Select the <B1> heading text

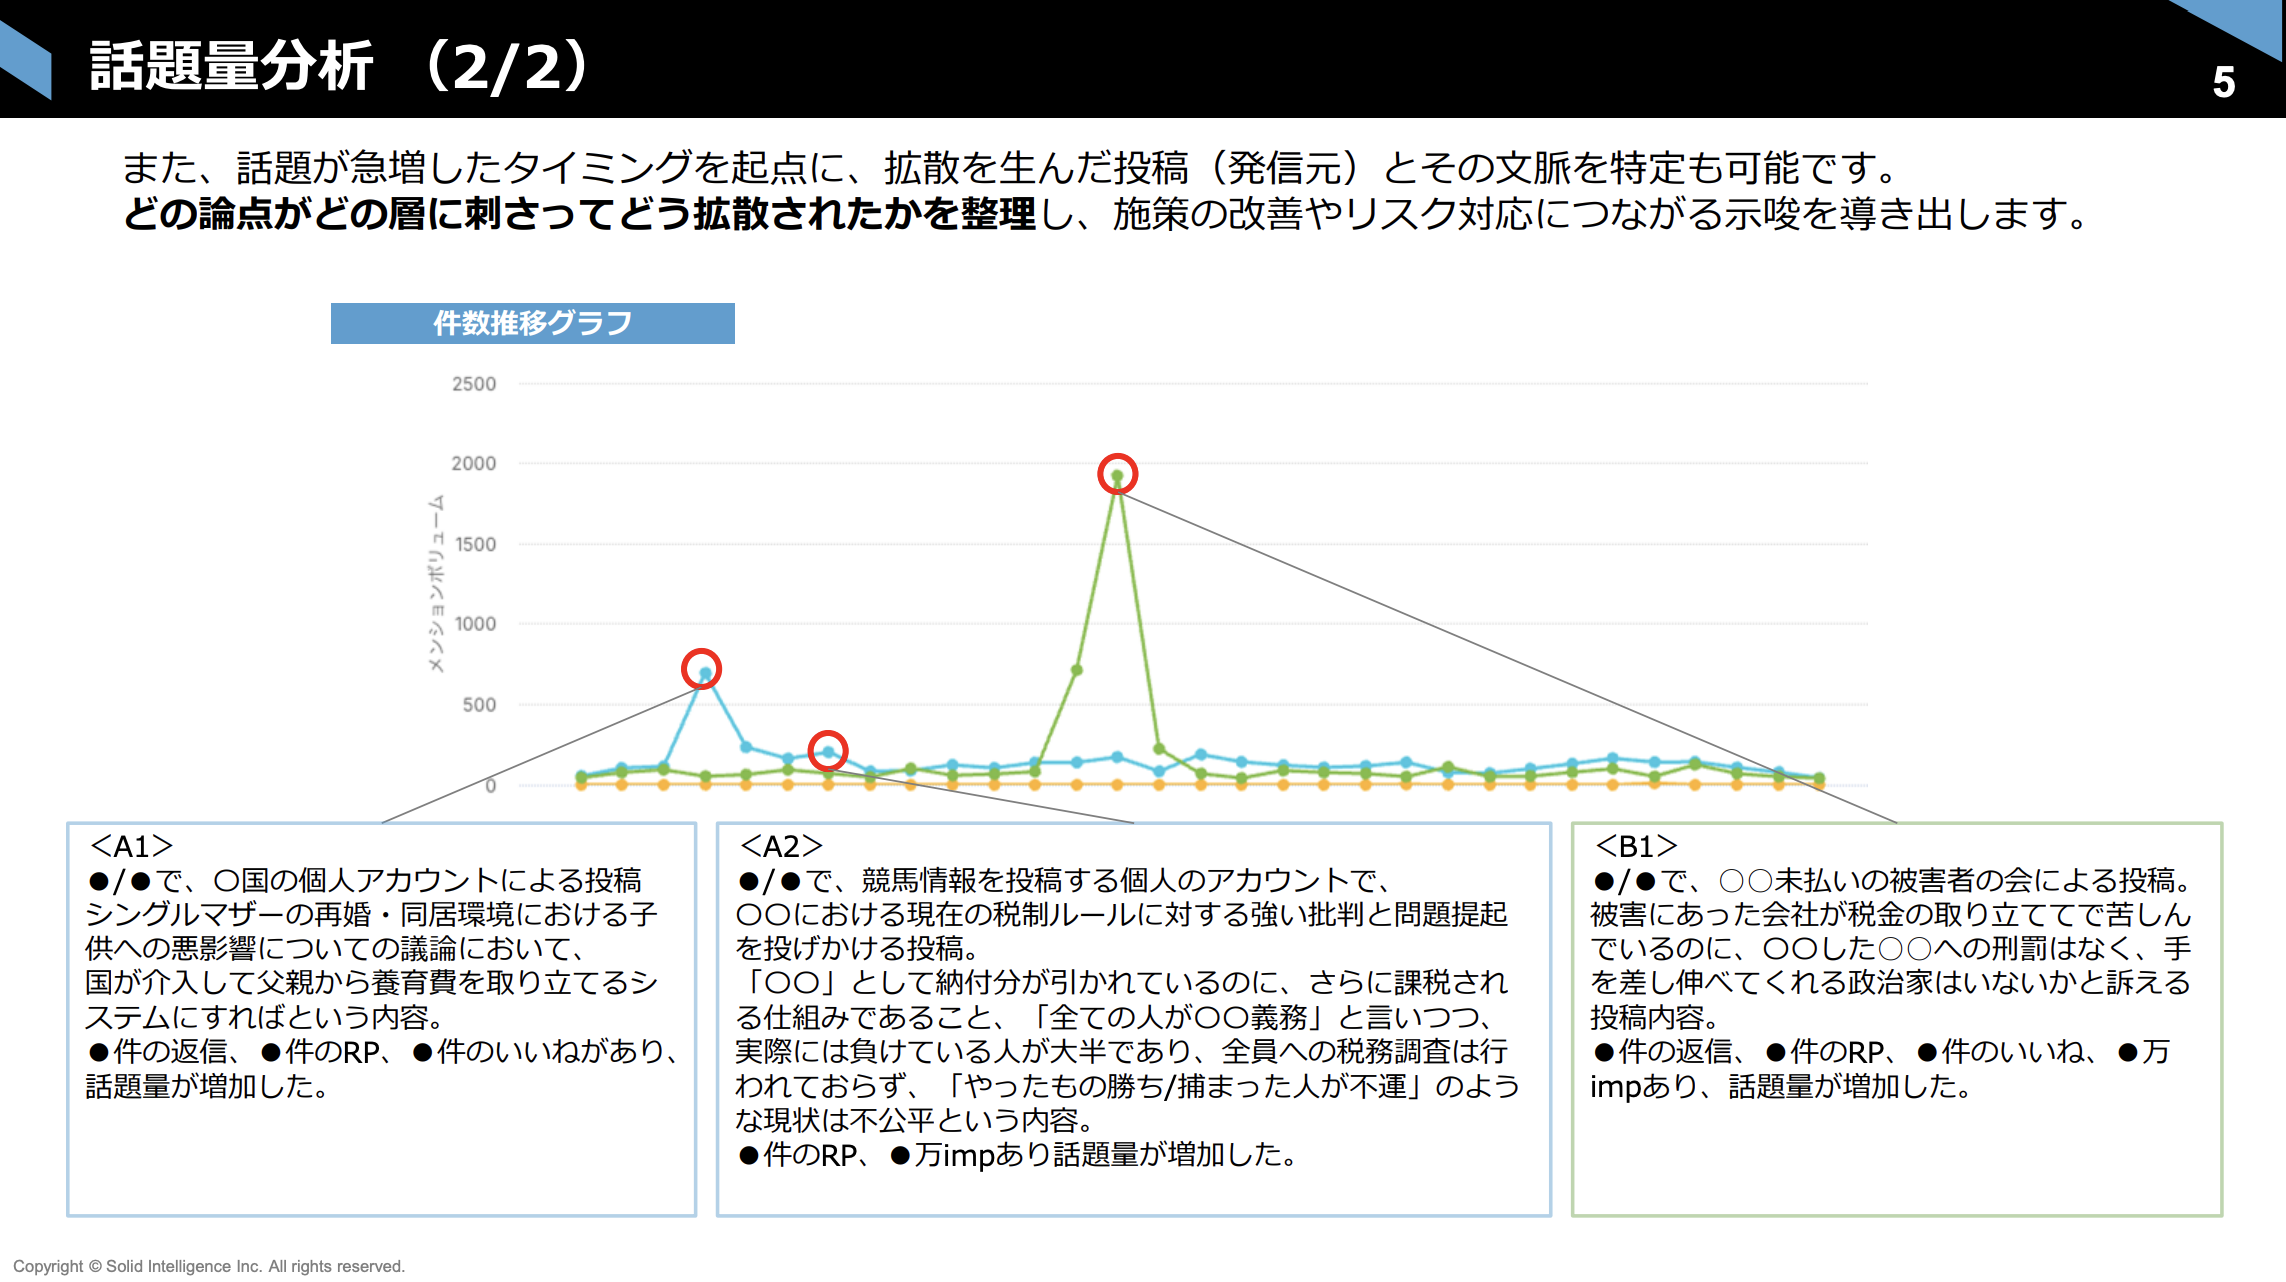click(1636, 846)
